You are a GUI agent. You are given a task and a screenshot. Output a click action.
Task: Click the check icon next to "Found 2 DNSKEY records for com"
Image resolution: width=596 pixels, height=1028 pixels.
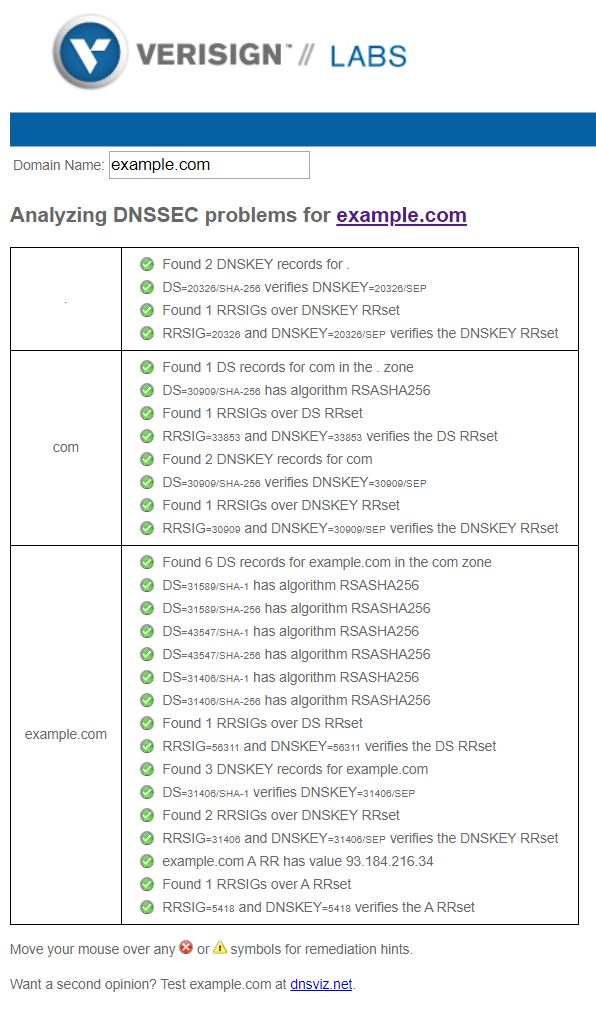point(147,459)
